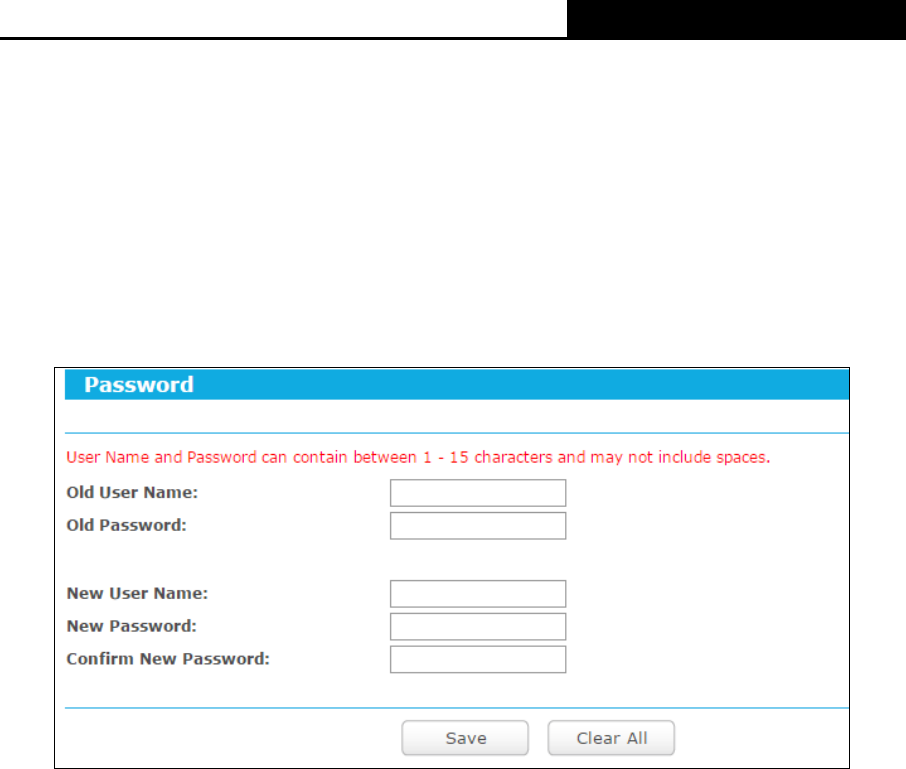906x769 pixels.
Task: Click the blank white area above Password panel
Action: point(453,202)
